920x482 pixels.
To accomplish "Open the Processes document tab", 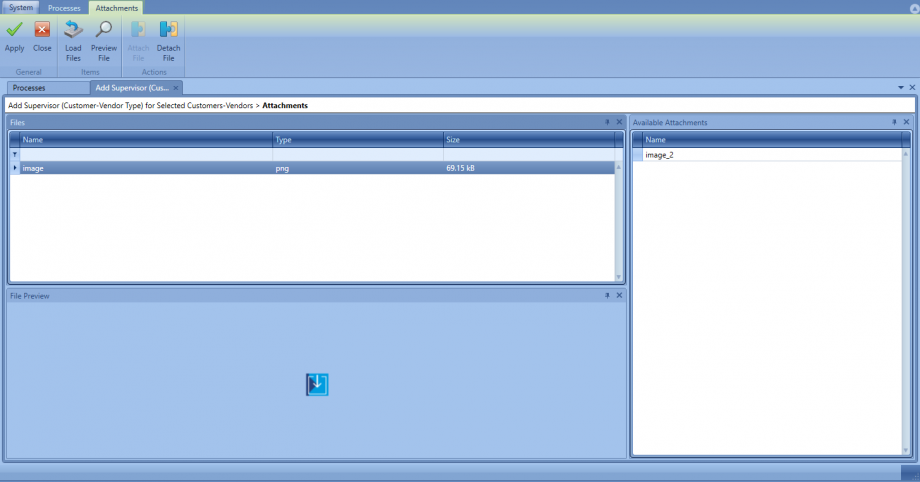I will 48,87.
